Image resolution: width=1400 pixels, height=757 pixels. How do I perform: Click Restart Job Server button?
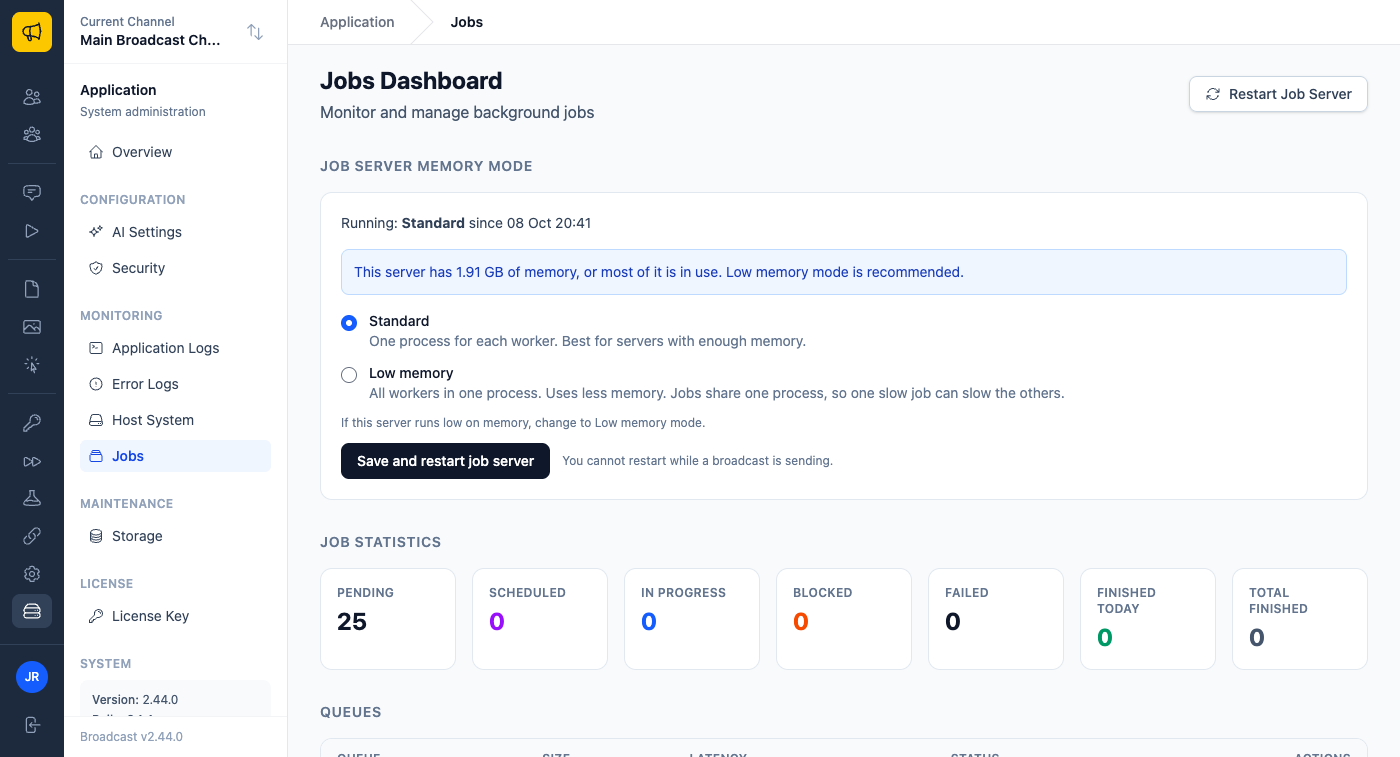tap(1278, 94)
